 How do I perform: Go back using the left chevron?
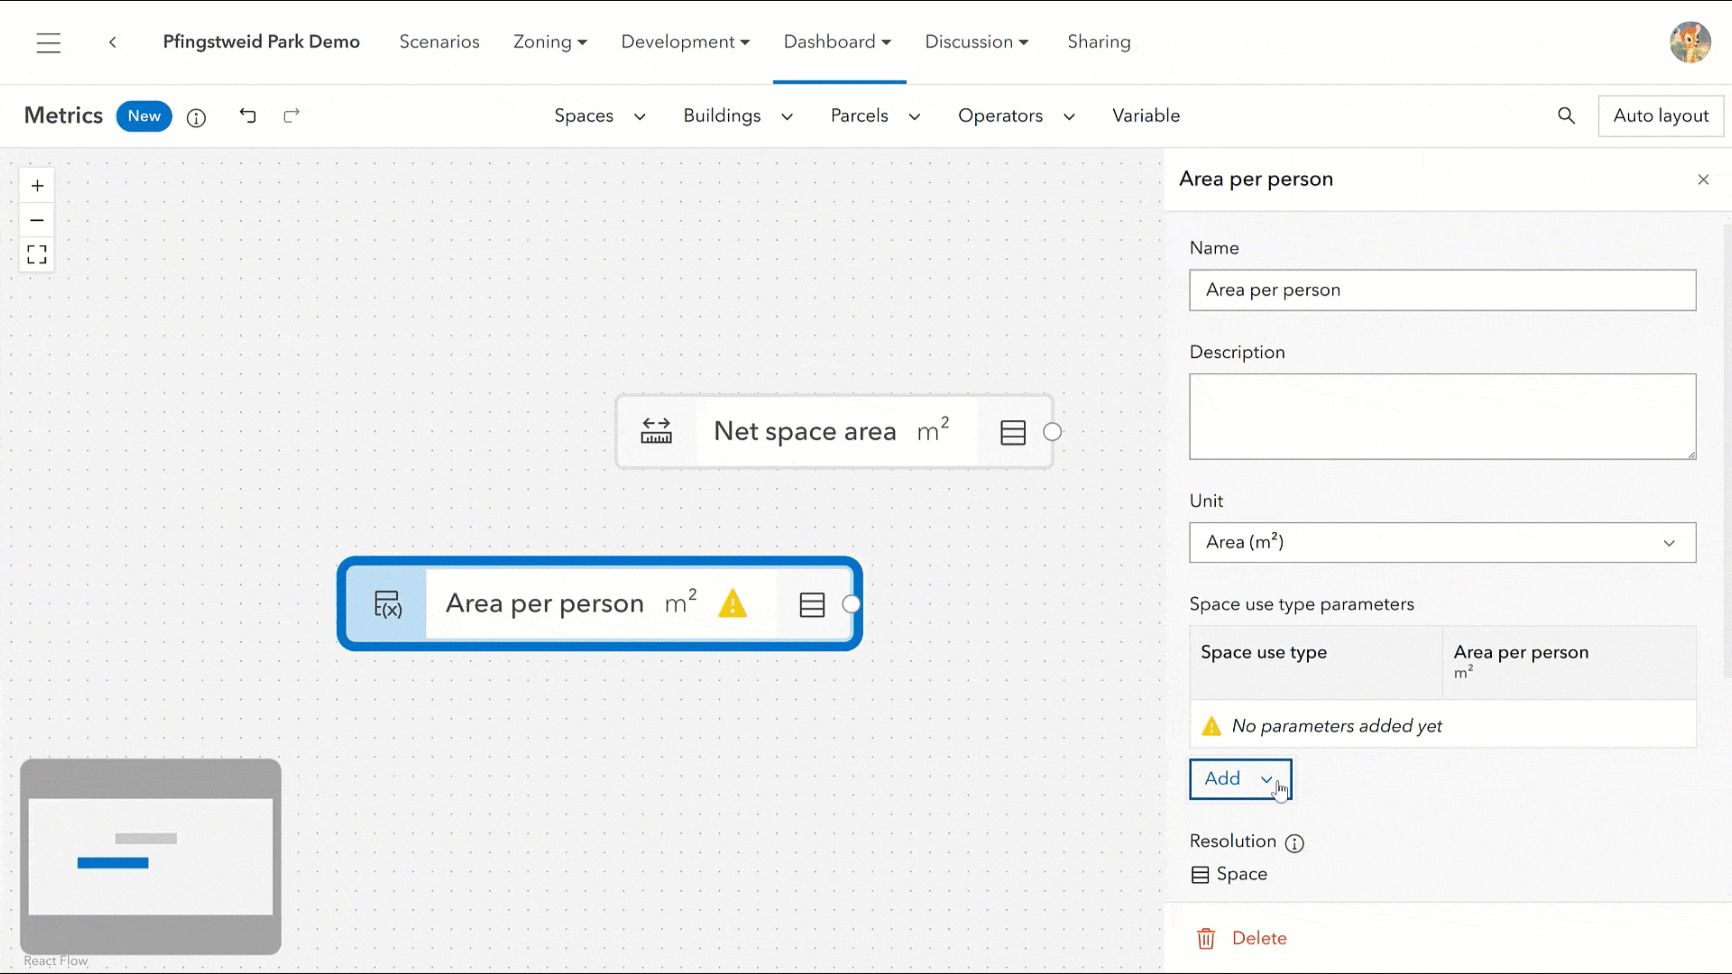[113, 42]
